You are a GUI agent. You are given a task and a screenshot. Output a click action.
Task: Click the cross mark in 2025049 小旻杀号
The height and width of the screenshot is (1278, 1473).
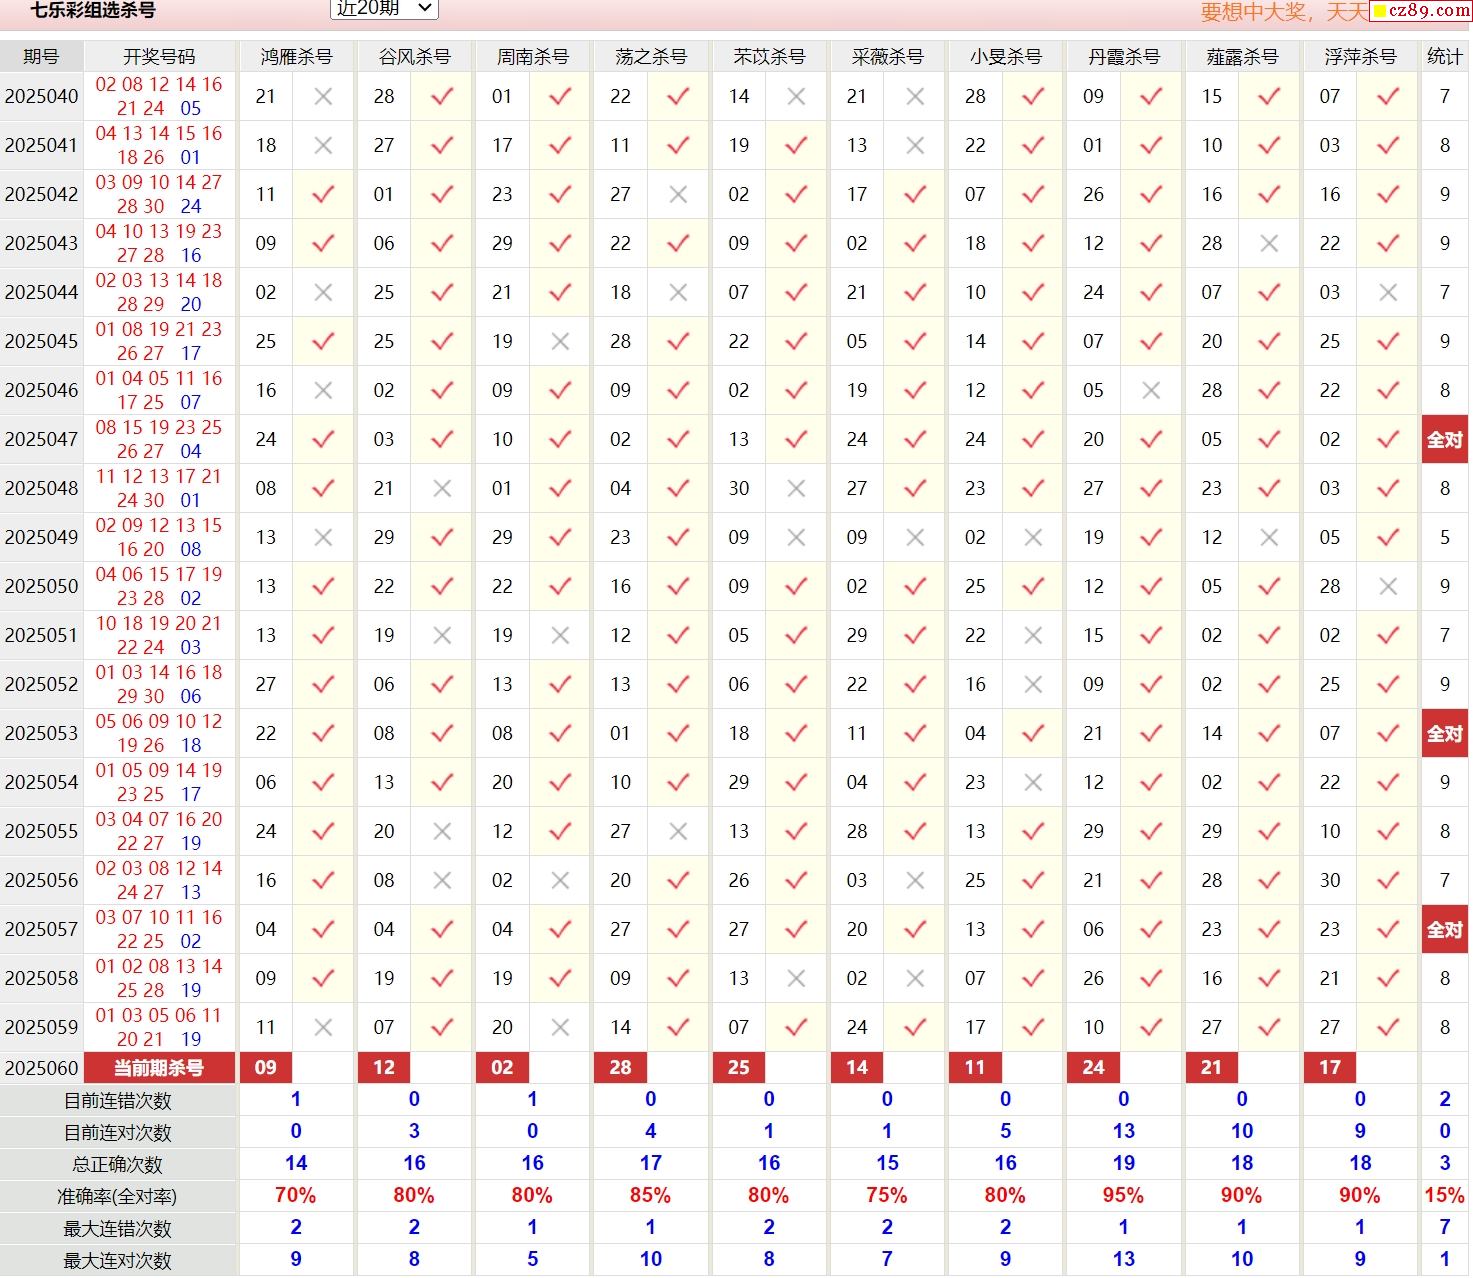tap(1033, 538)
